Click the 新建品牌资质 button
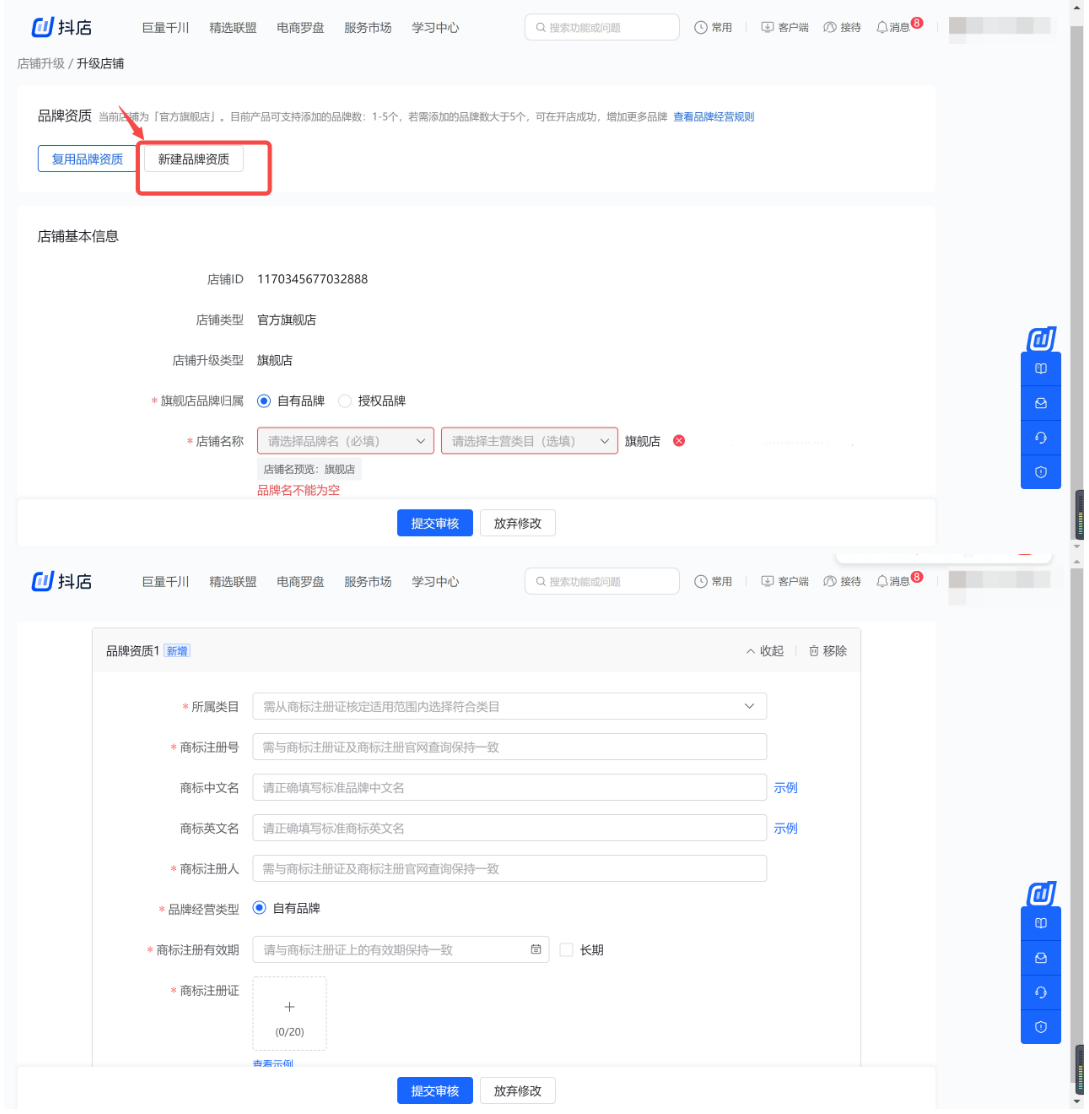The image size is (1089, 1114). tap(193, 159)
